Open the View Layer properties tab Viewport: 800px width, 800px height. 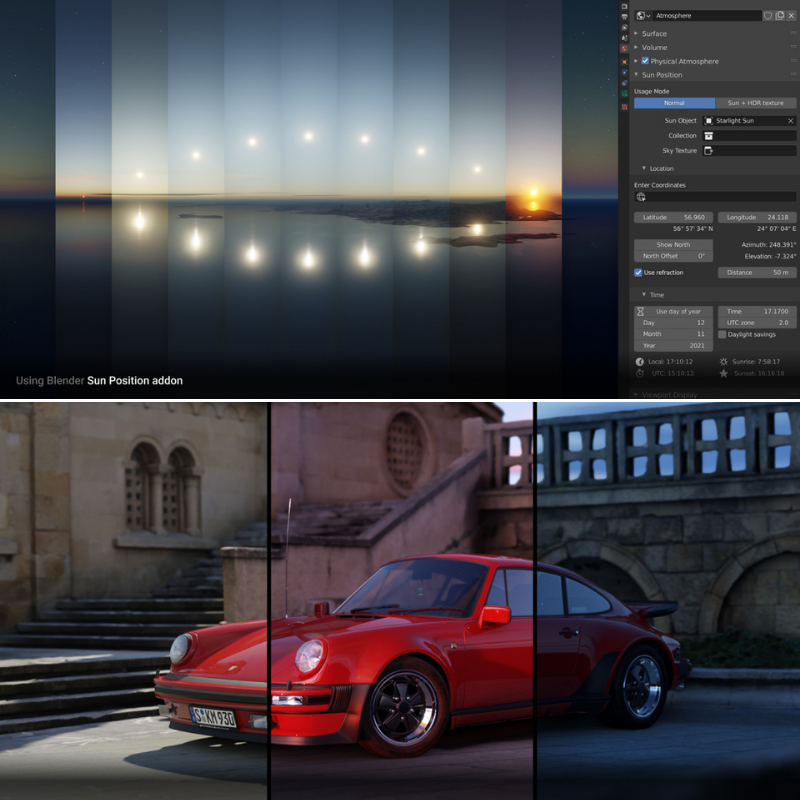point(624,27)
